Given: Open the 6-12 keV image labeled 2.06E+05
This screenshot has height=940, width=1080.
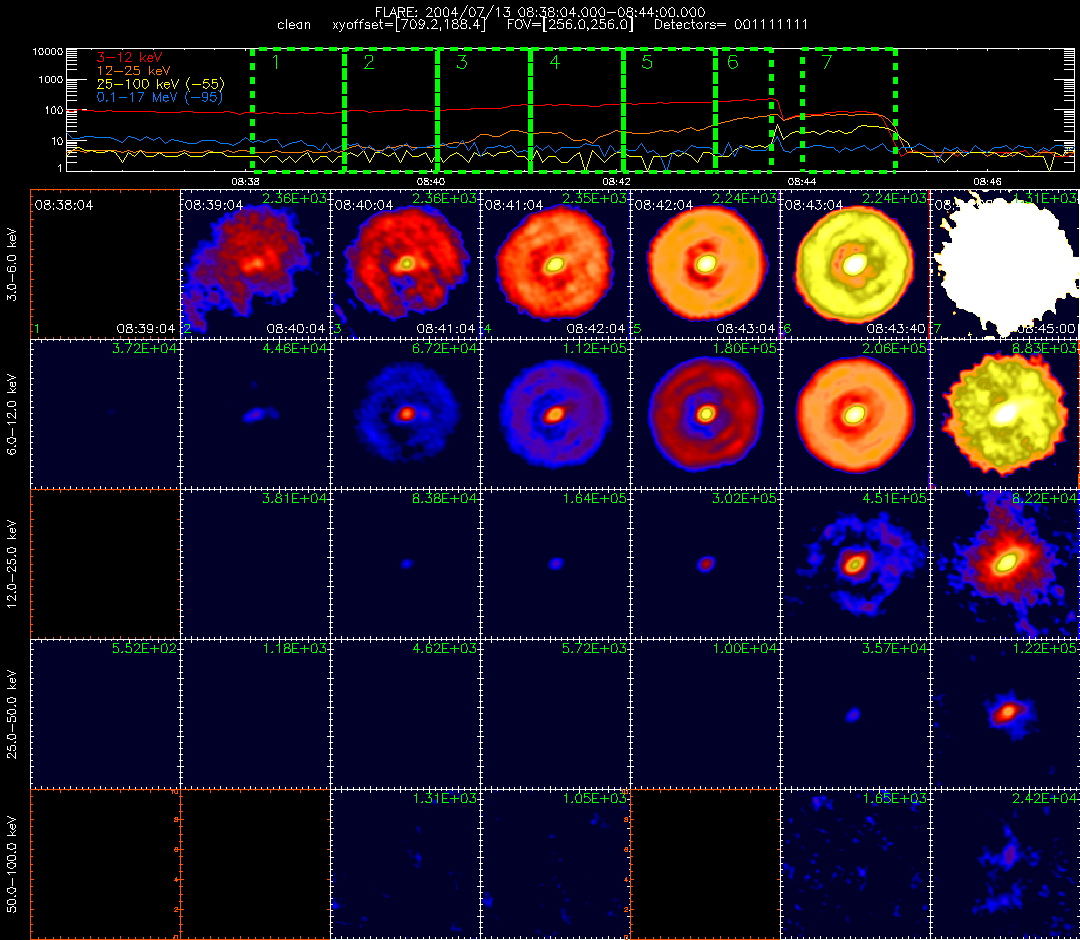Looking at the screenshot, I should coord(855,414).
